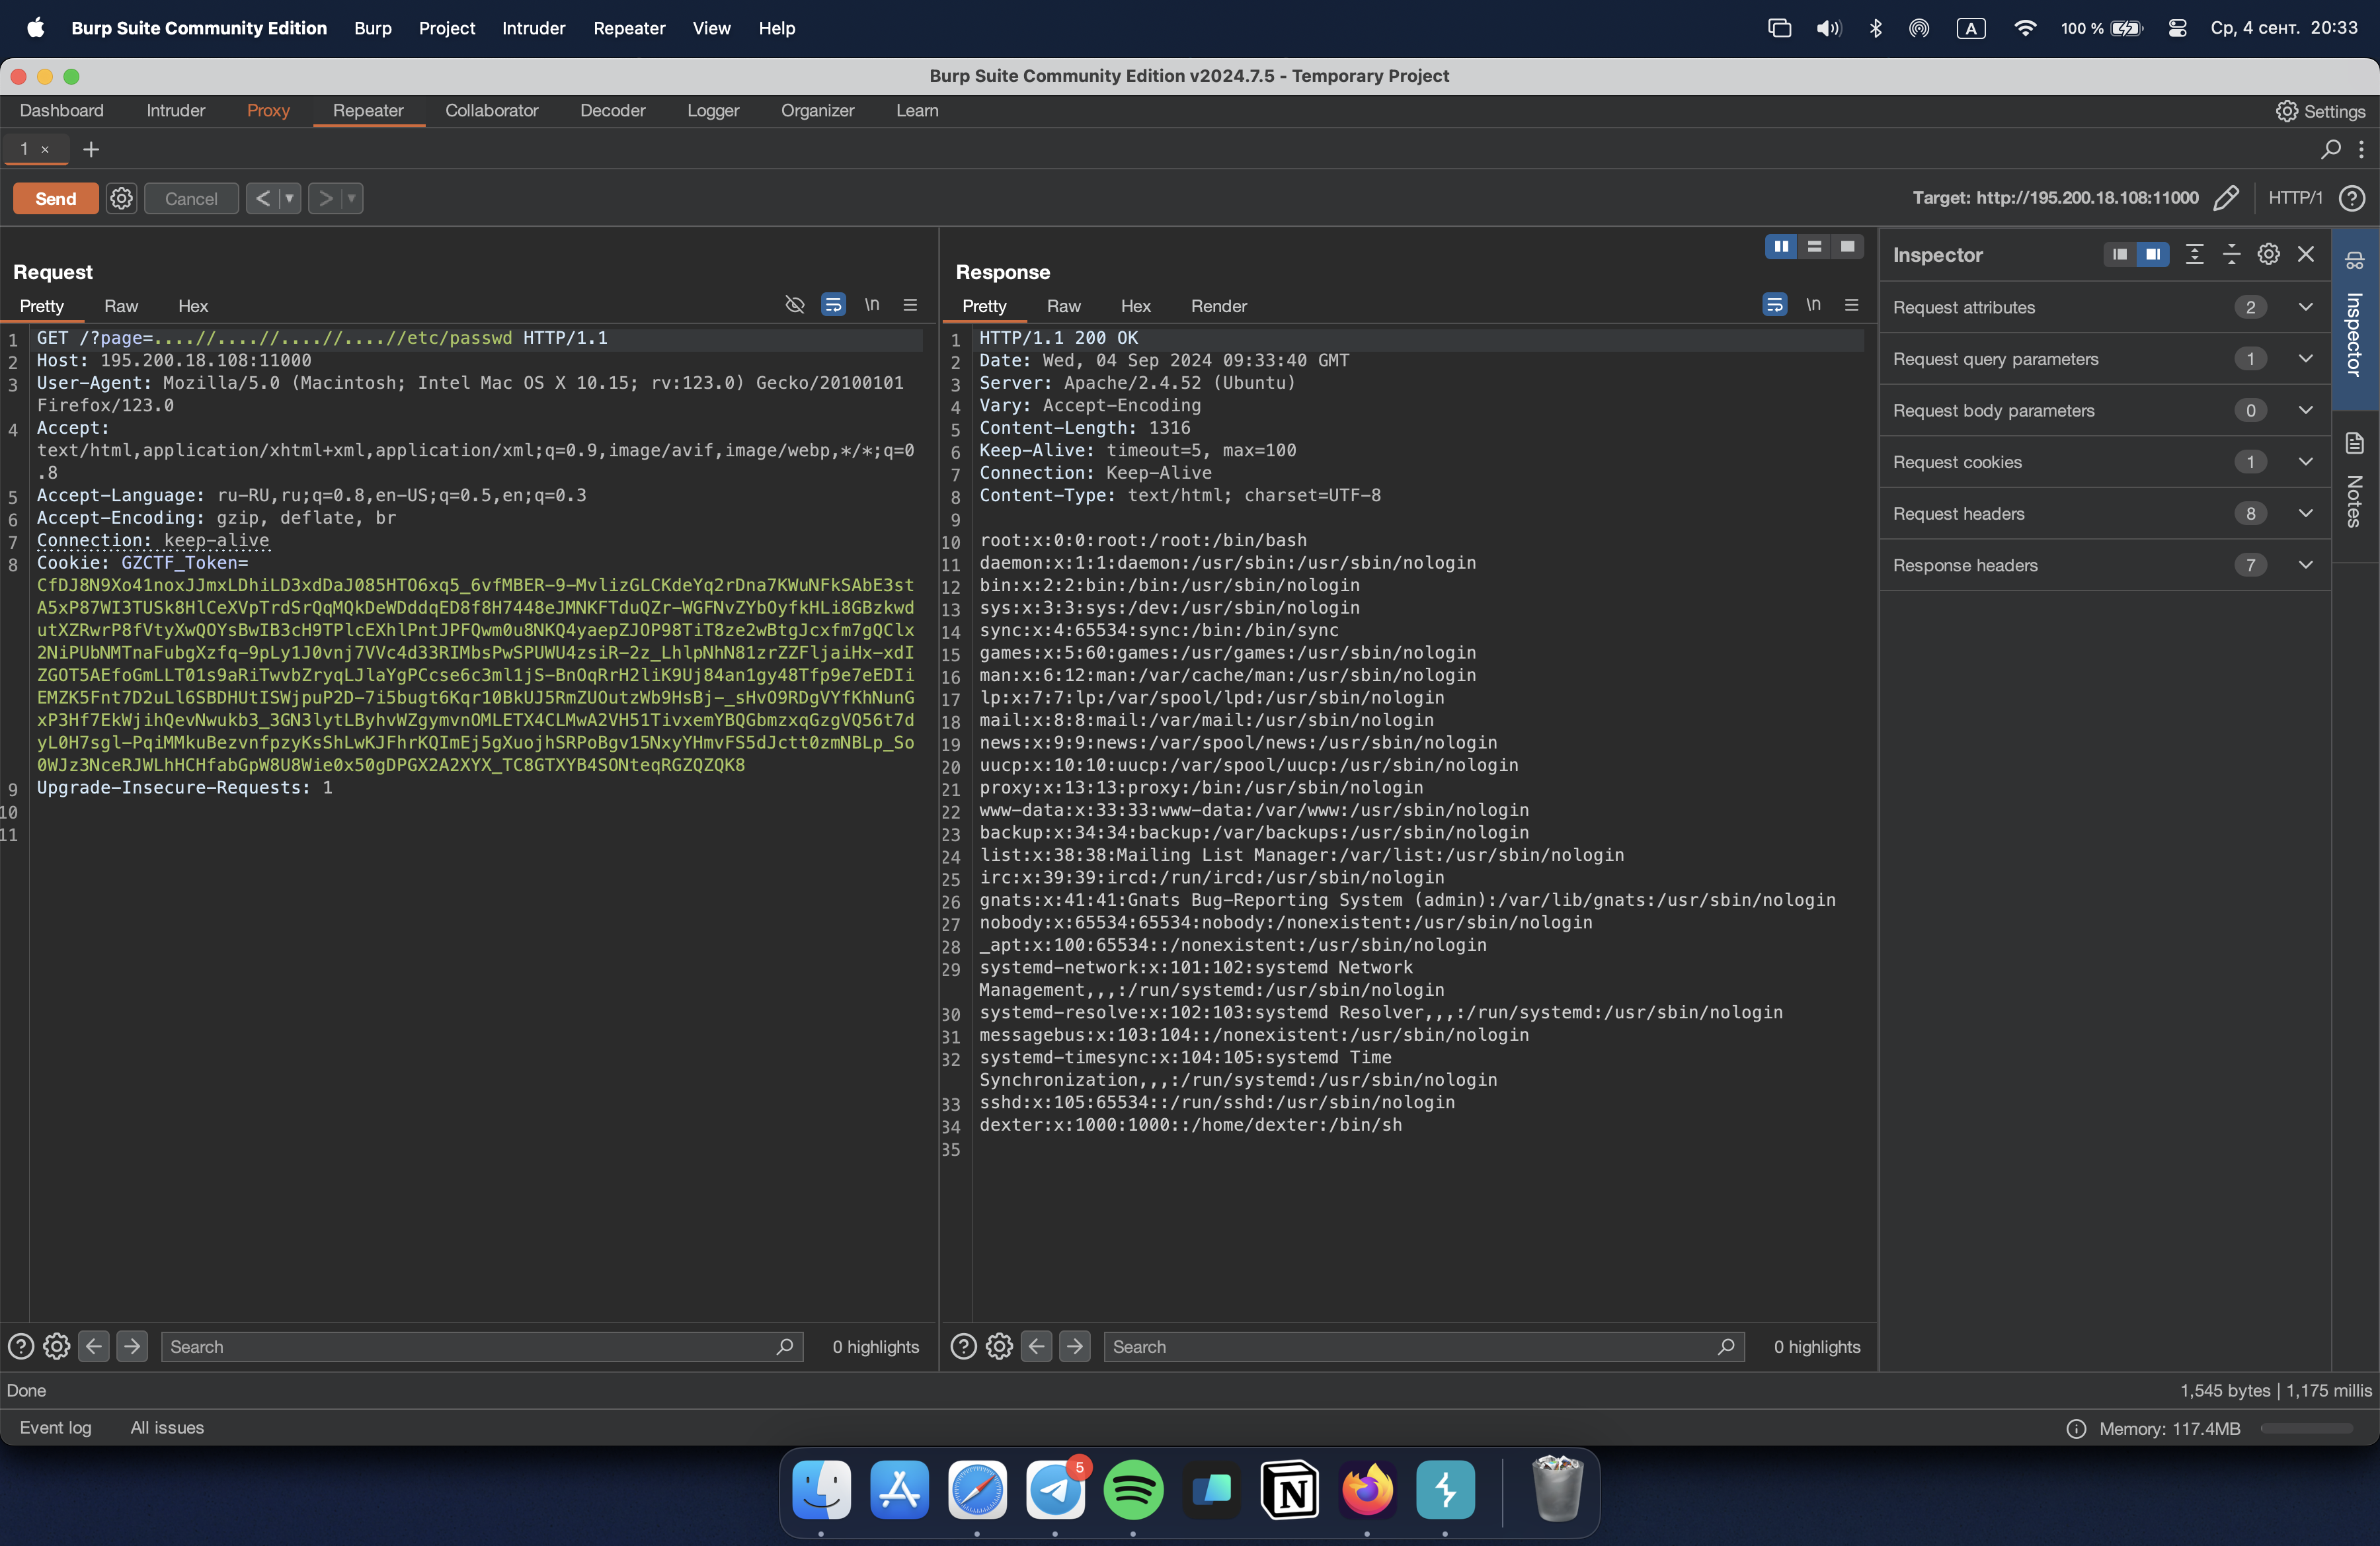Image resolution: width=2380 pixels, height=1546 pixels.
Task: Expand Response headers section
Action: click(2305, 565)
